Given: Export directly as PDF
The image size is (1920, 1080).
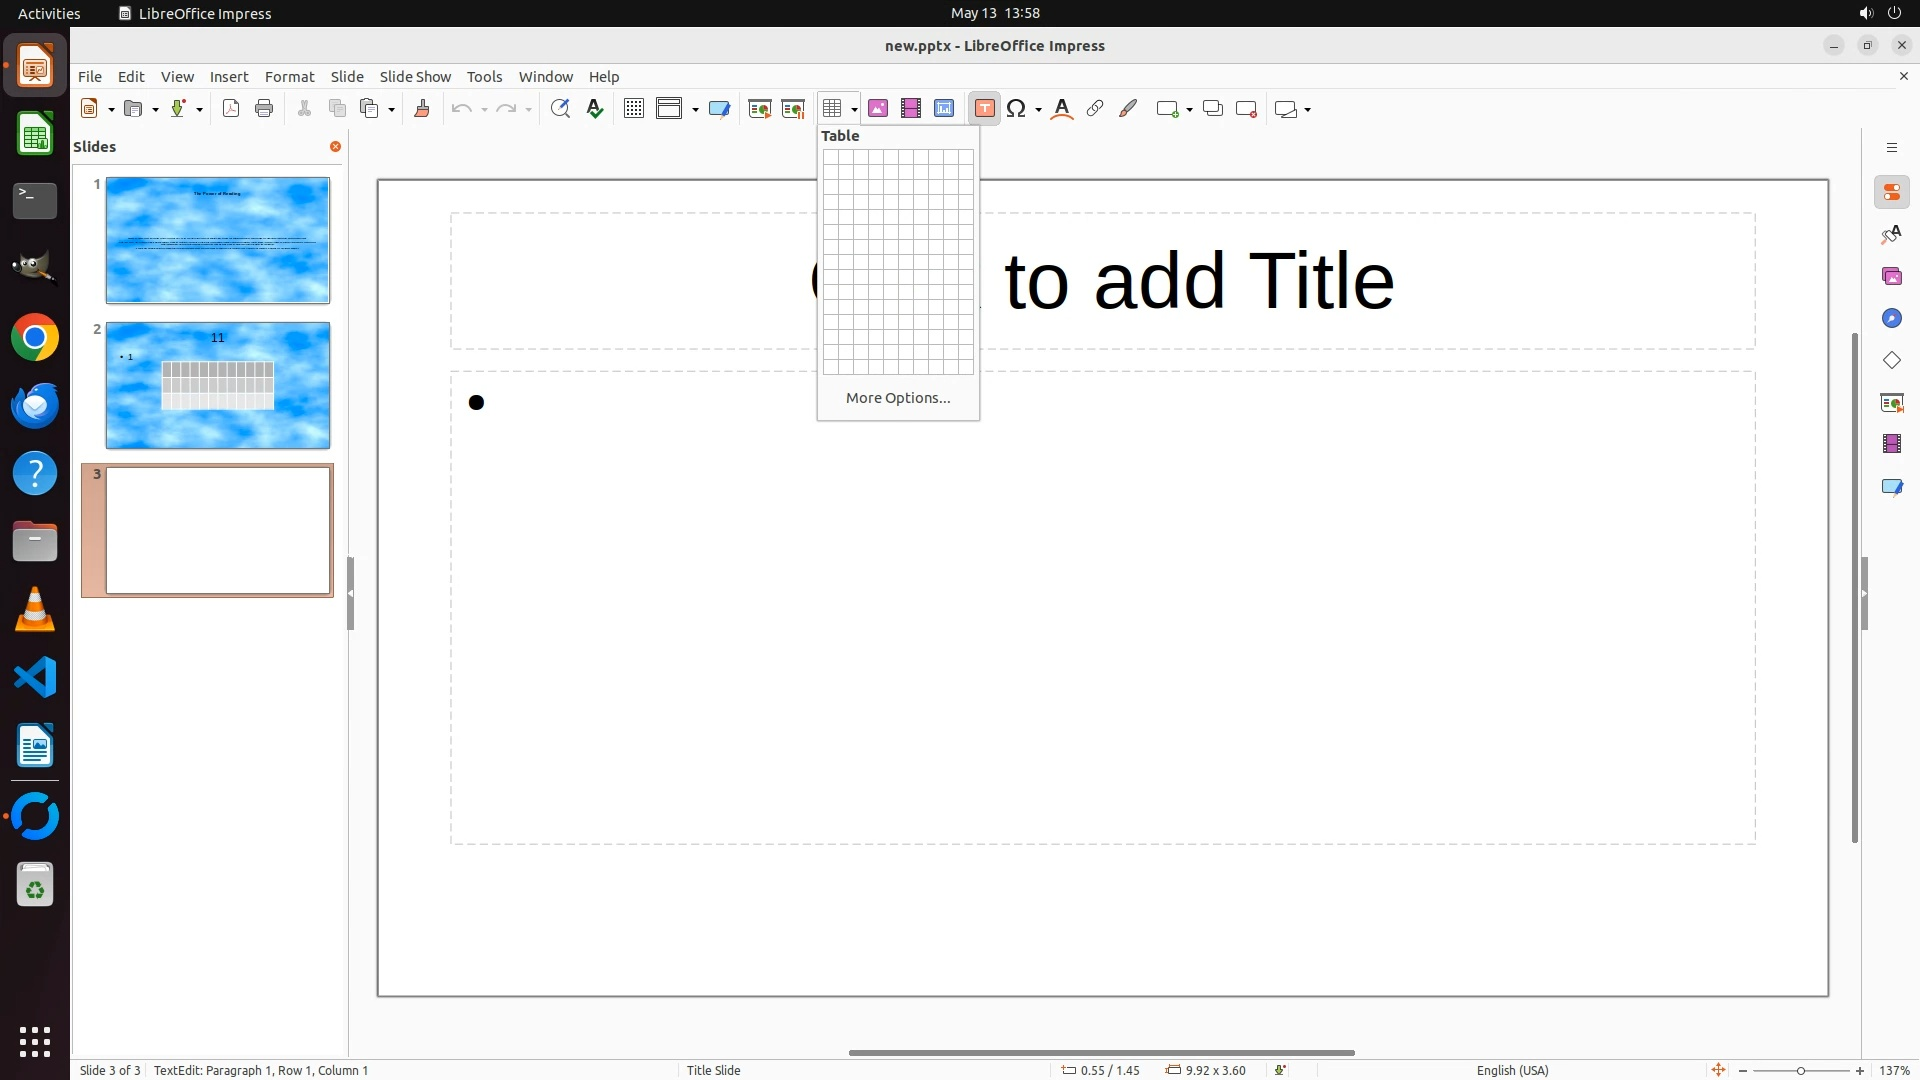Looking at the screenshot, I should coord(231,109).
